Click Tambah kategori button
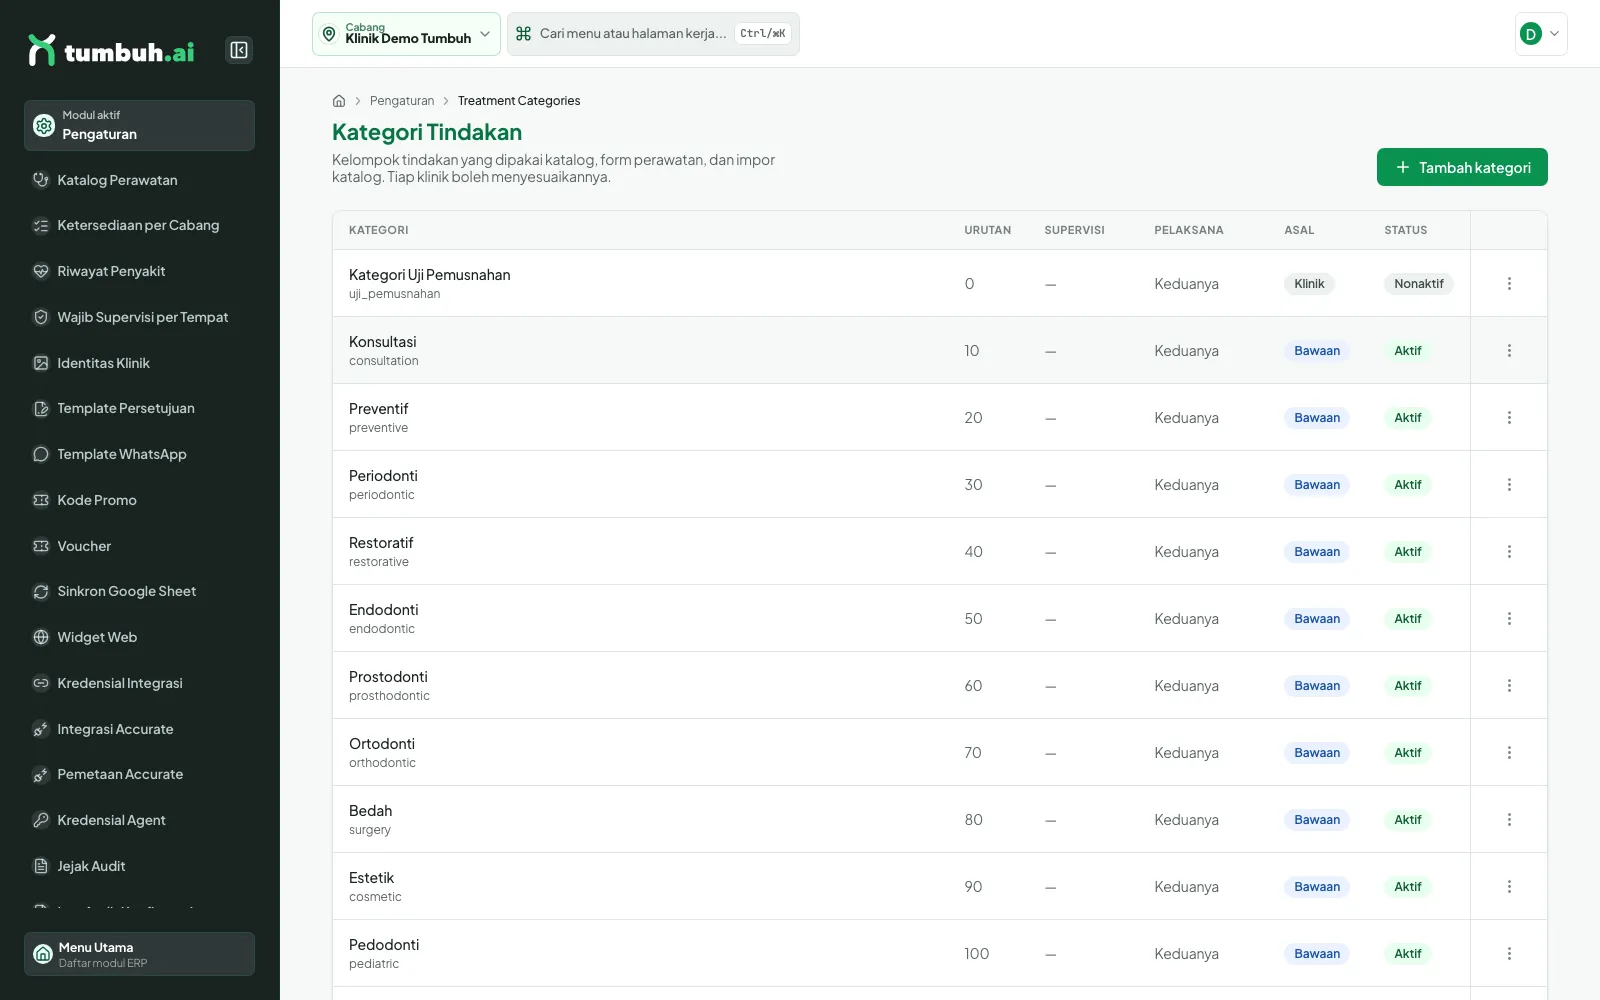 1462,167
